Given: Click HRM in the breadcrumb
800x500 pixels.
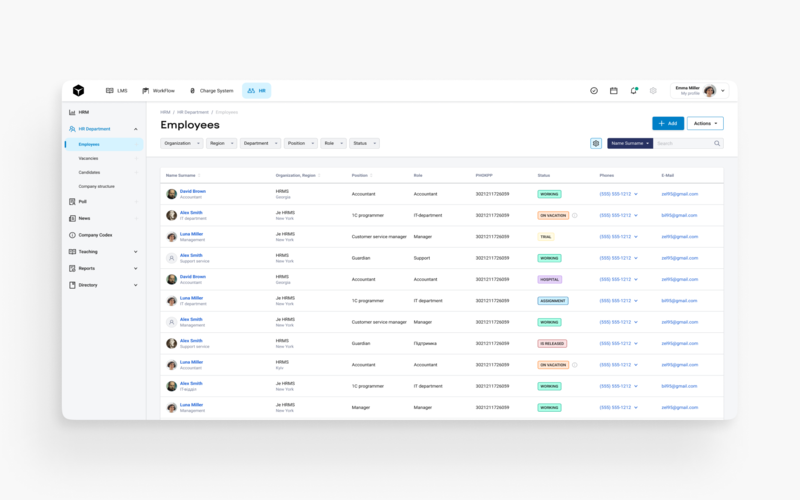Looking at the screenshot, I should click(x=165, y=112).
